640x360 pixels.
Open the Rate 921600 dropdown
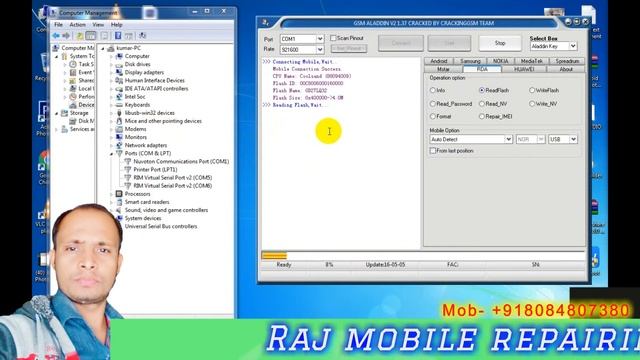tap(320, 49)
